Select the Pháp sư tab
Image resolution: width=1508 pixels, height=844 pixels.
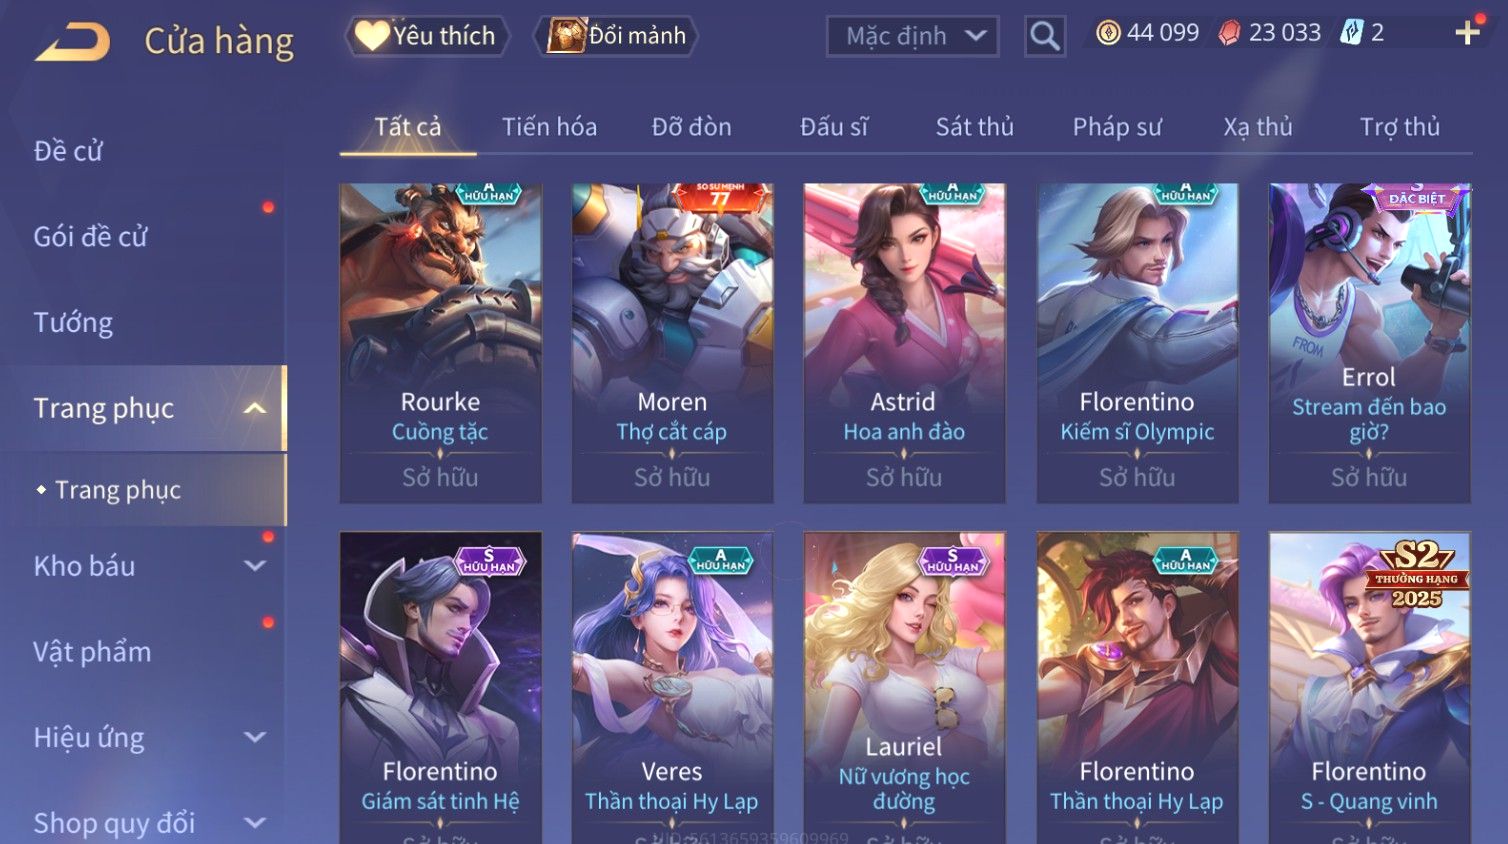[1117, 127]
